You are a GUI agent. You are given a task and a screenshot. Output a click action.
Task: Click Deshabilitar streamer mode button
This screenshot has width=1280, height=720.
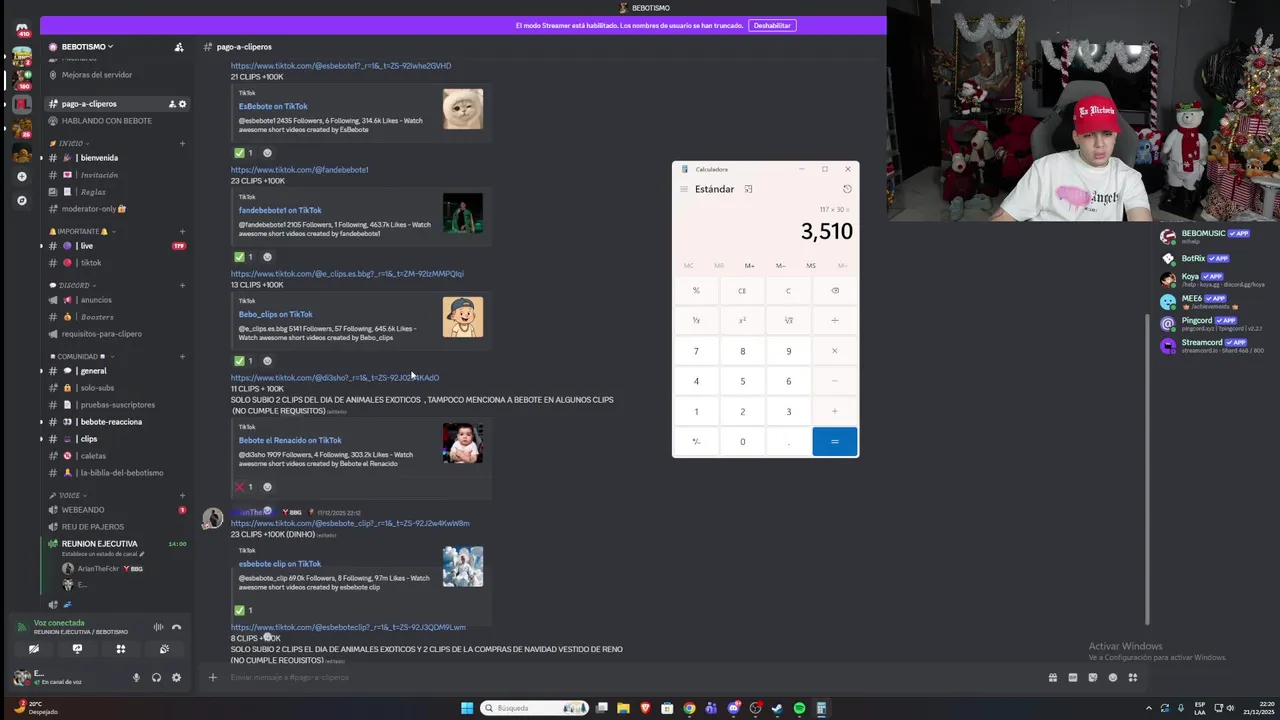click(772, 26)
